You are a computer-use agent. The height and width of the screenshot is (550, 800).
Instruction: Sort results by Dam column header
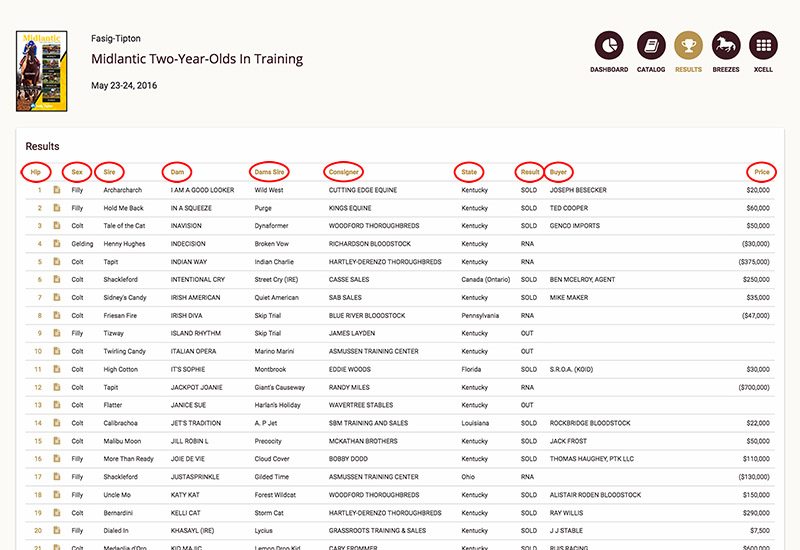[x=177, y=172]
